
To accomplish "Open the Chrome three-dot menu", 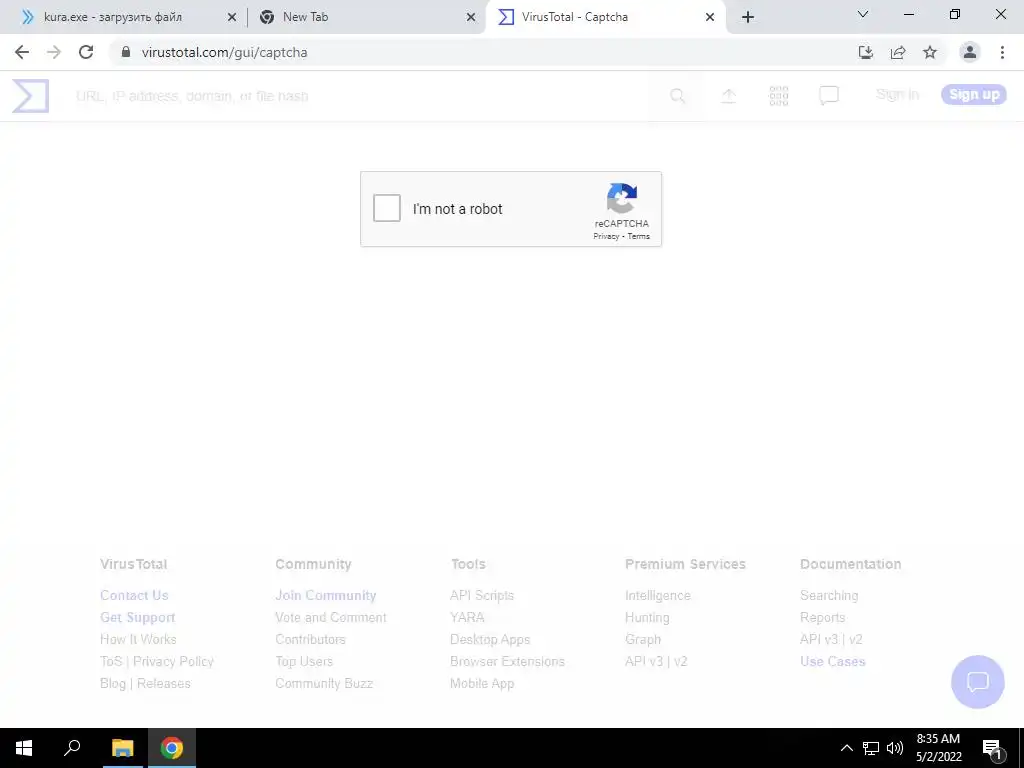I will [1002, 52].
